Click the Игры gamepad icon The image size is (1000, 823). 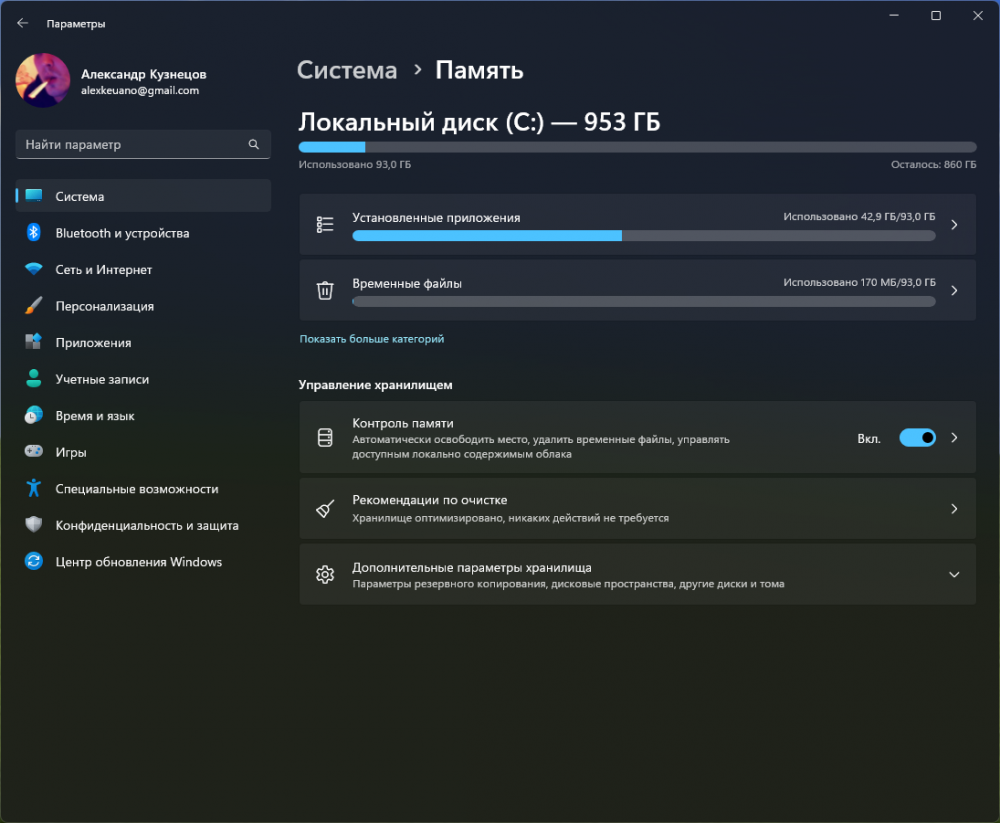pos(34,452)
